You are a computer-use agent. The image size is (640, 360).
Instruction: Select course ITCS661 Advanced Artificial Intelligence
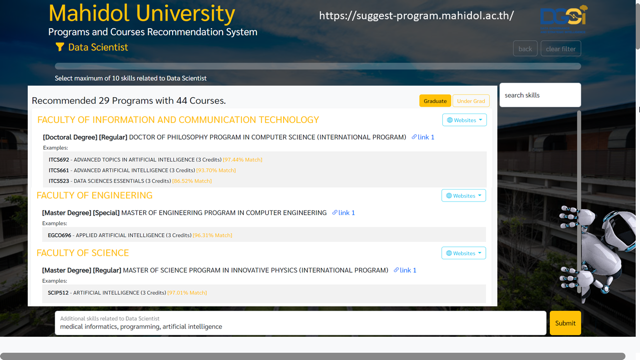[142, 170]
